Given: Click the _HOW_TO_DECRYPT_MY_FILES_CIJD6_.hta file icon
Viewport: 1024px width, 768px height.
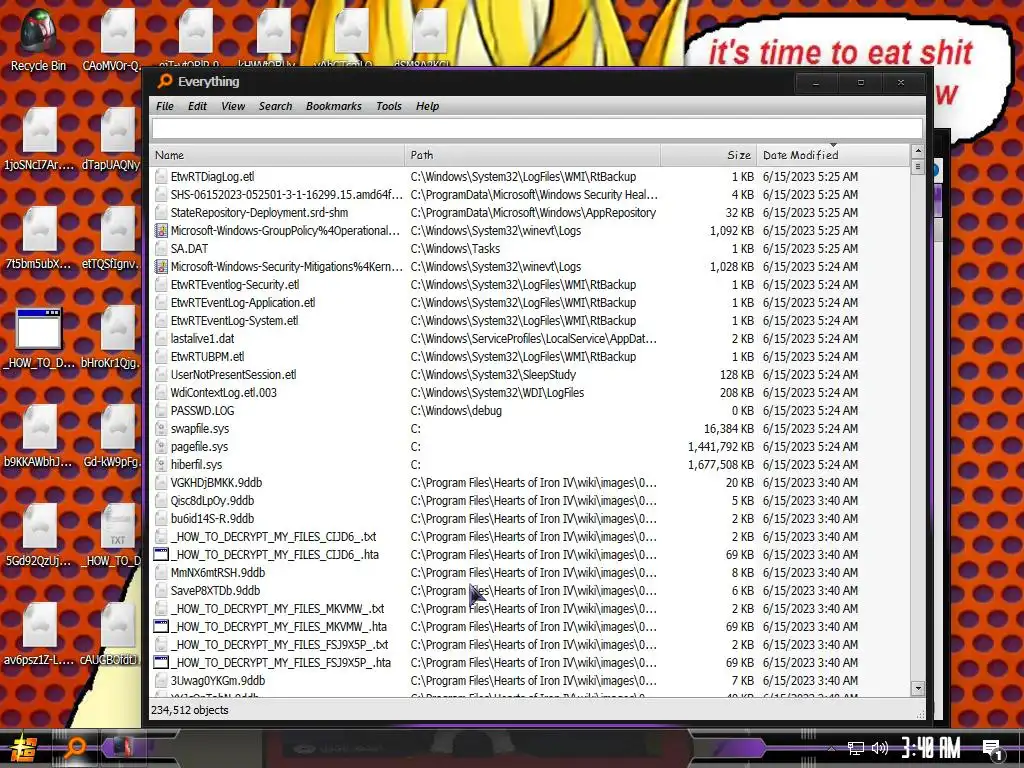Looking at the screenshot, I should pyautogui.click(x=161, y=554).
